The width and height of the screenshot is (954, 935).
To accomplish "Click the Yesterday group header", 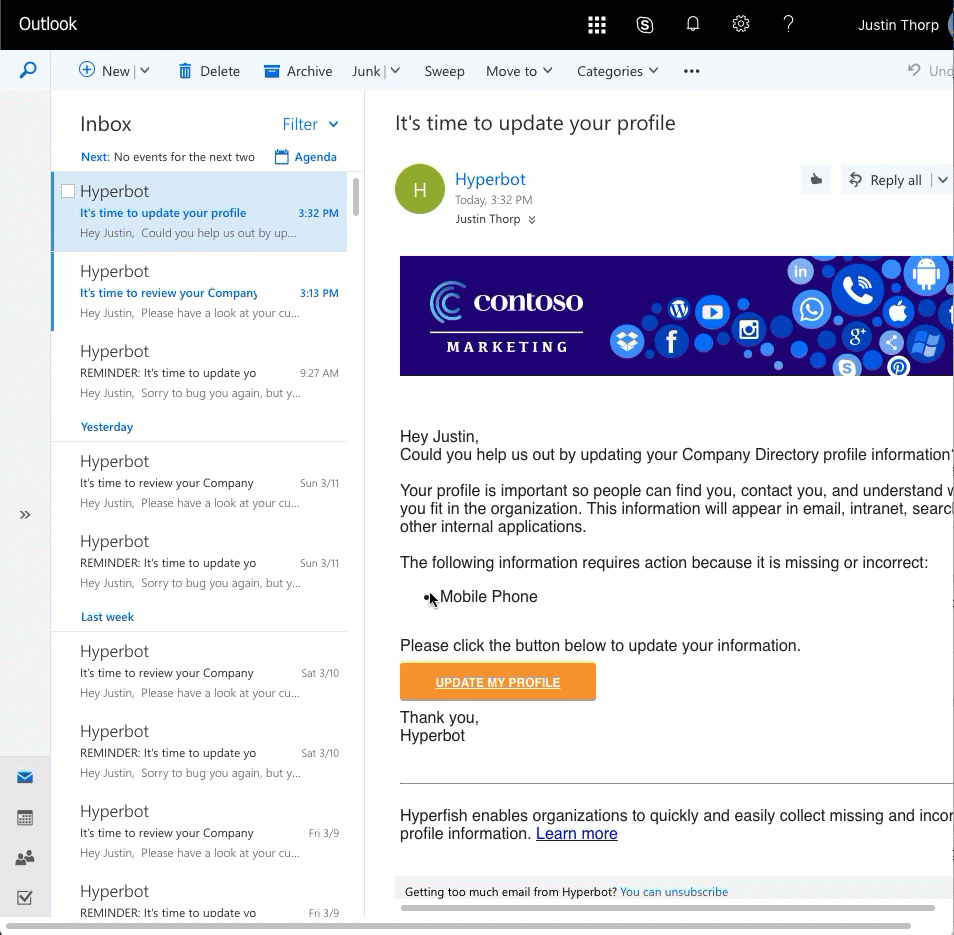I will [x=106, y=427].
